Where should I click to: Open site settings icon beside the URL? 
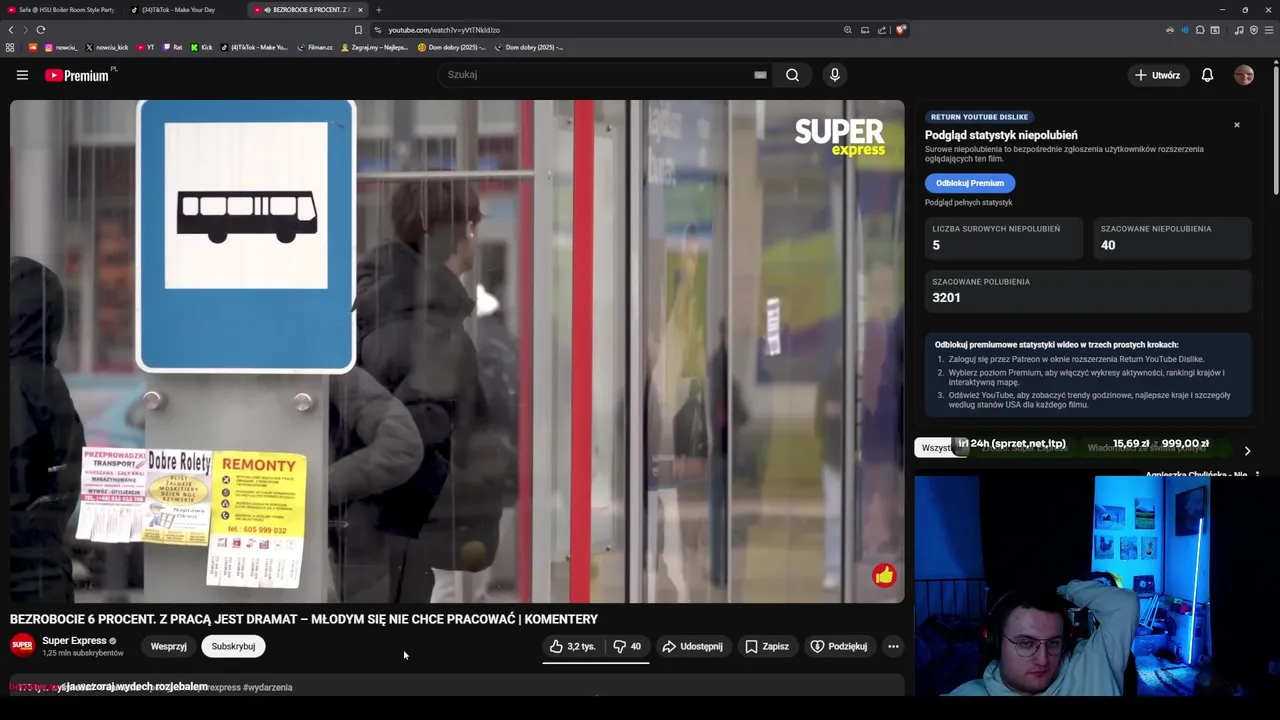(x=377, y=30)
